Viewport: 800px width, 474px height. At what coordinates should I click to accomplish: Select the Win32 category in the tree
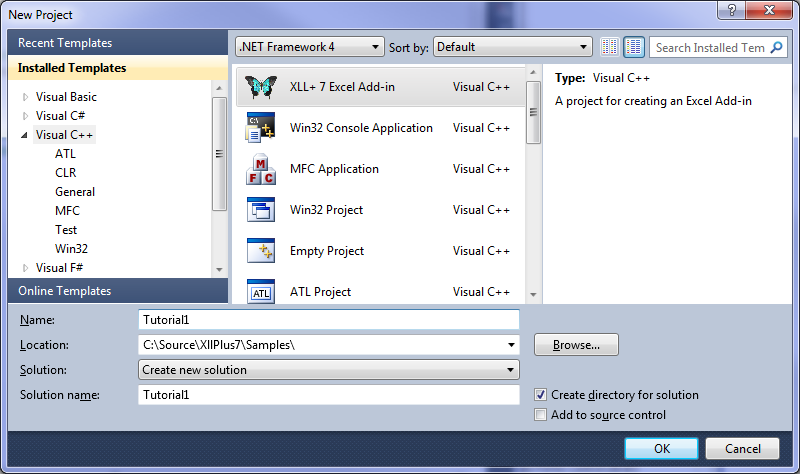[x=71, y=248]
